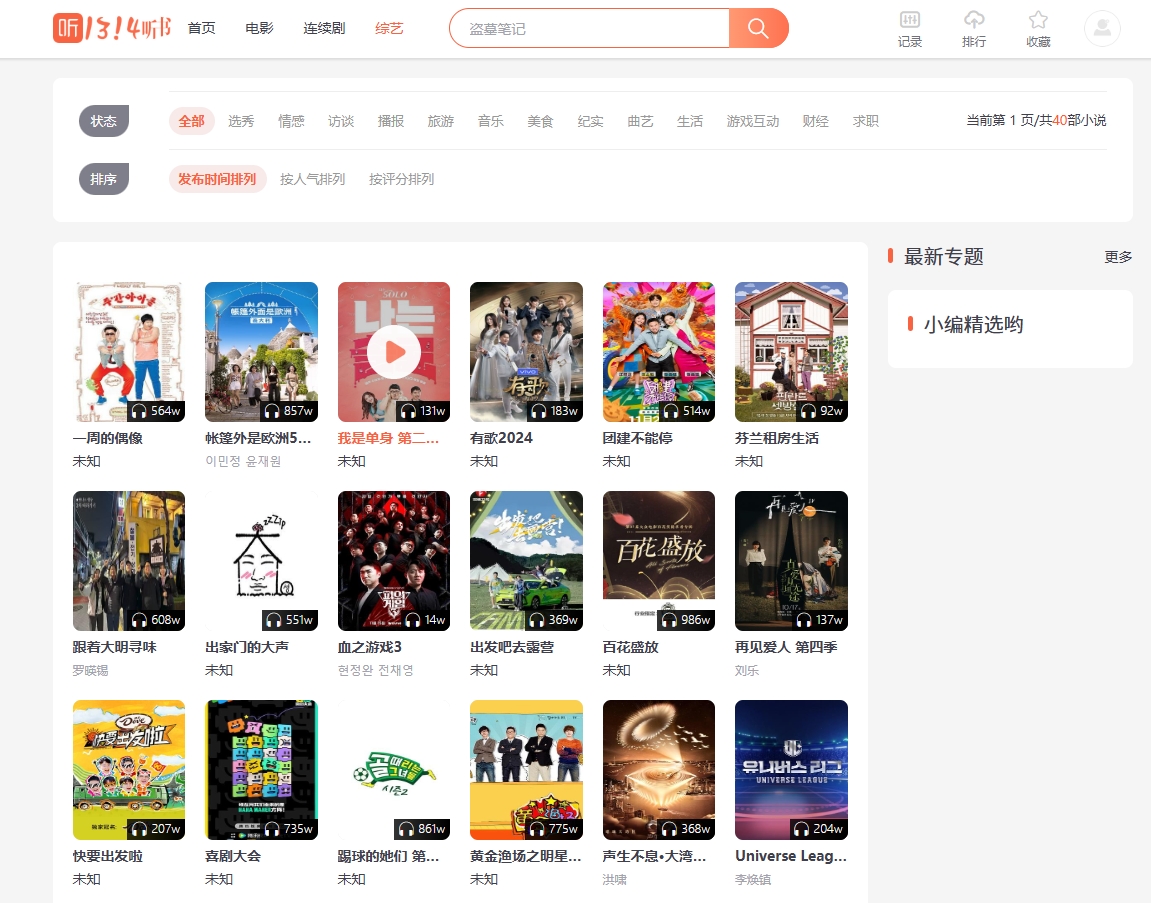The width and height of the screenshot is (1151, 903).
Task: Click the 喜剧大会 title link
Action: (x=233, y=856)
